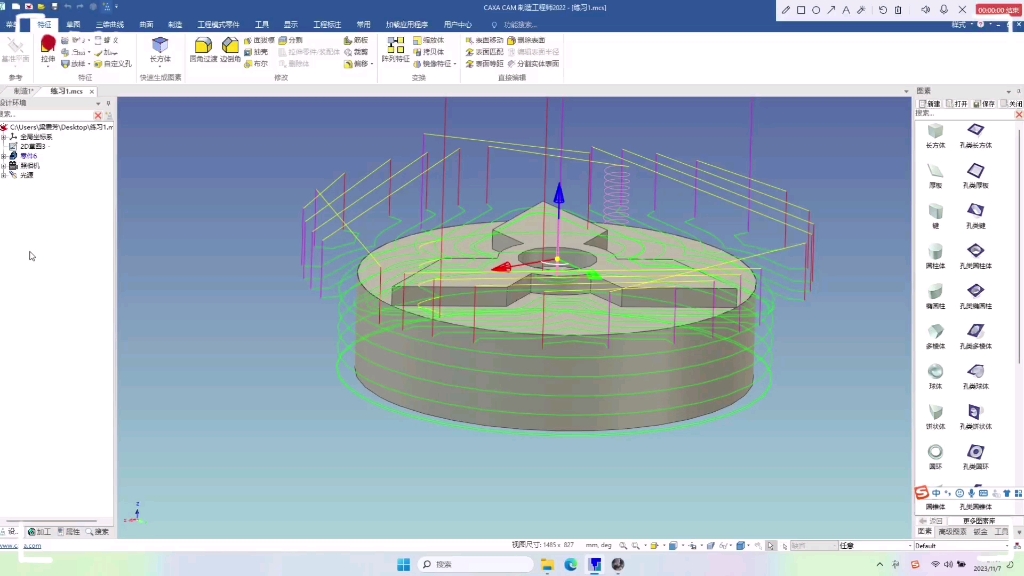Open File Explorer from taskbar
Viewport: 1024px width, 576px height.
point(547,564)
